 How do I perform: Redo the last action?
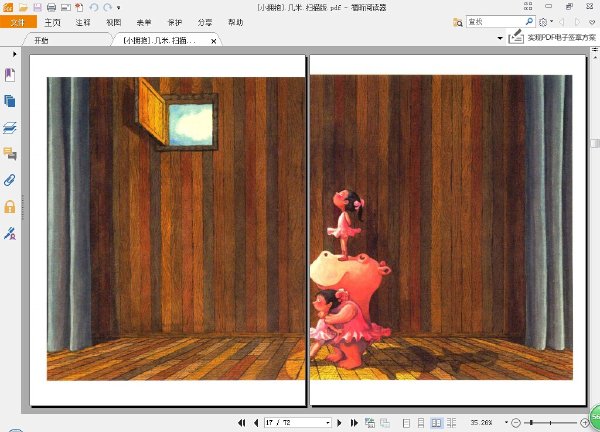(108, 7)
